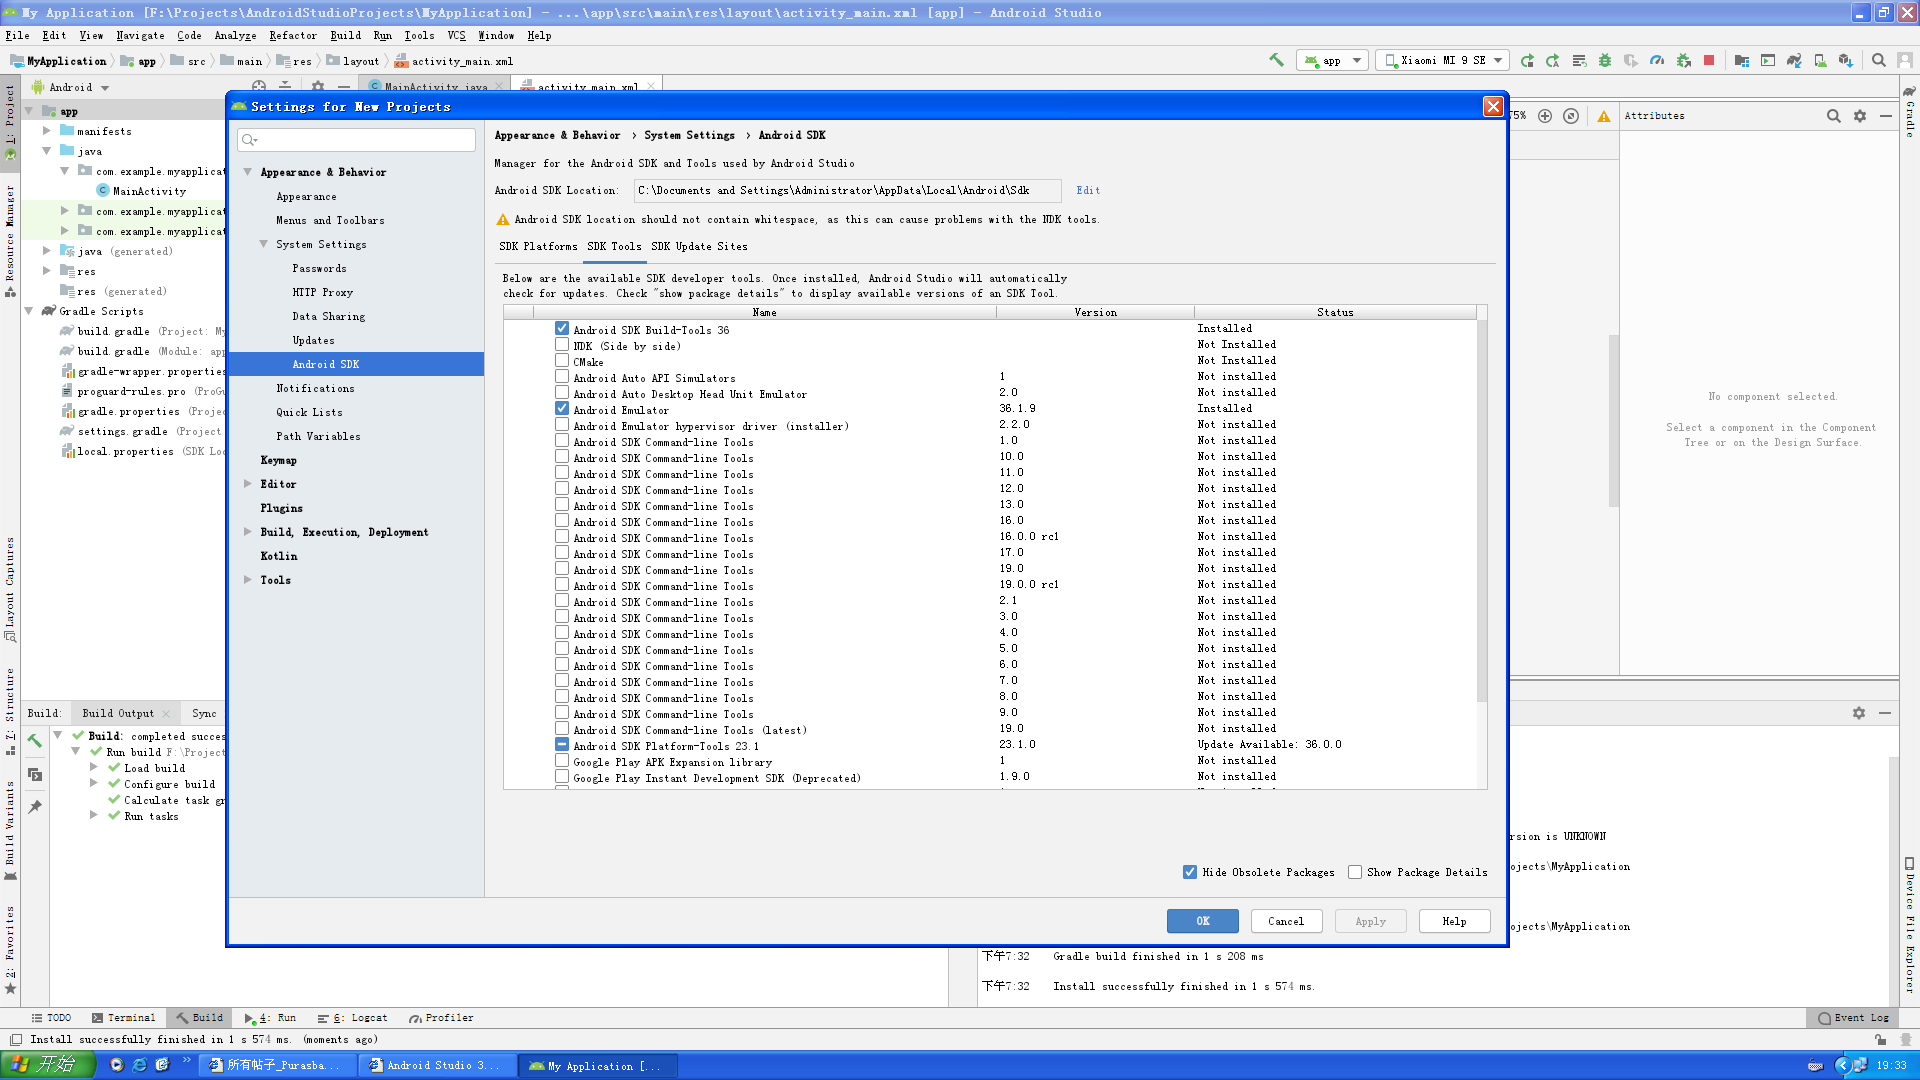Click the OK button
Image resolution: width=1920 pixels, height=1080 pixels.
point(1203,921)
